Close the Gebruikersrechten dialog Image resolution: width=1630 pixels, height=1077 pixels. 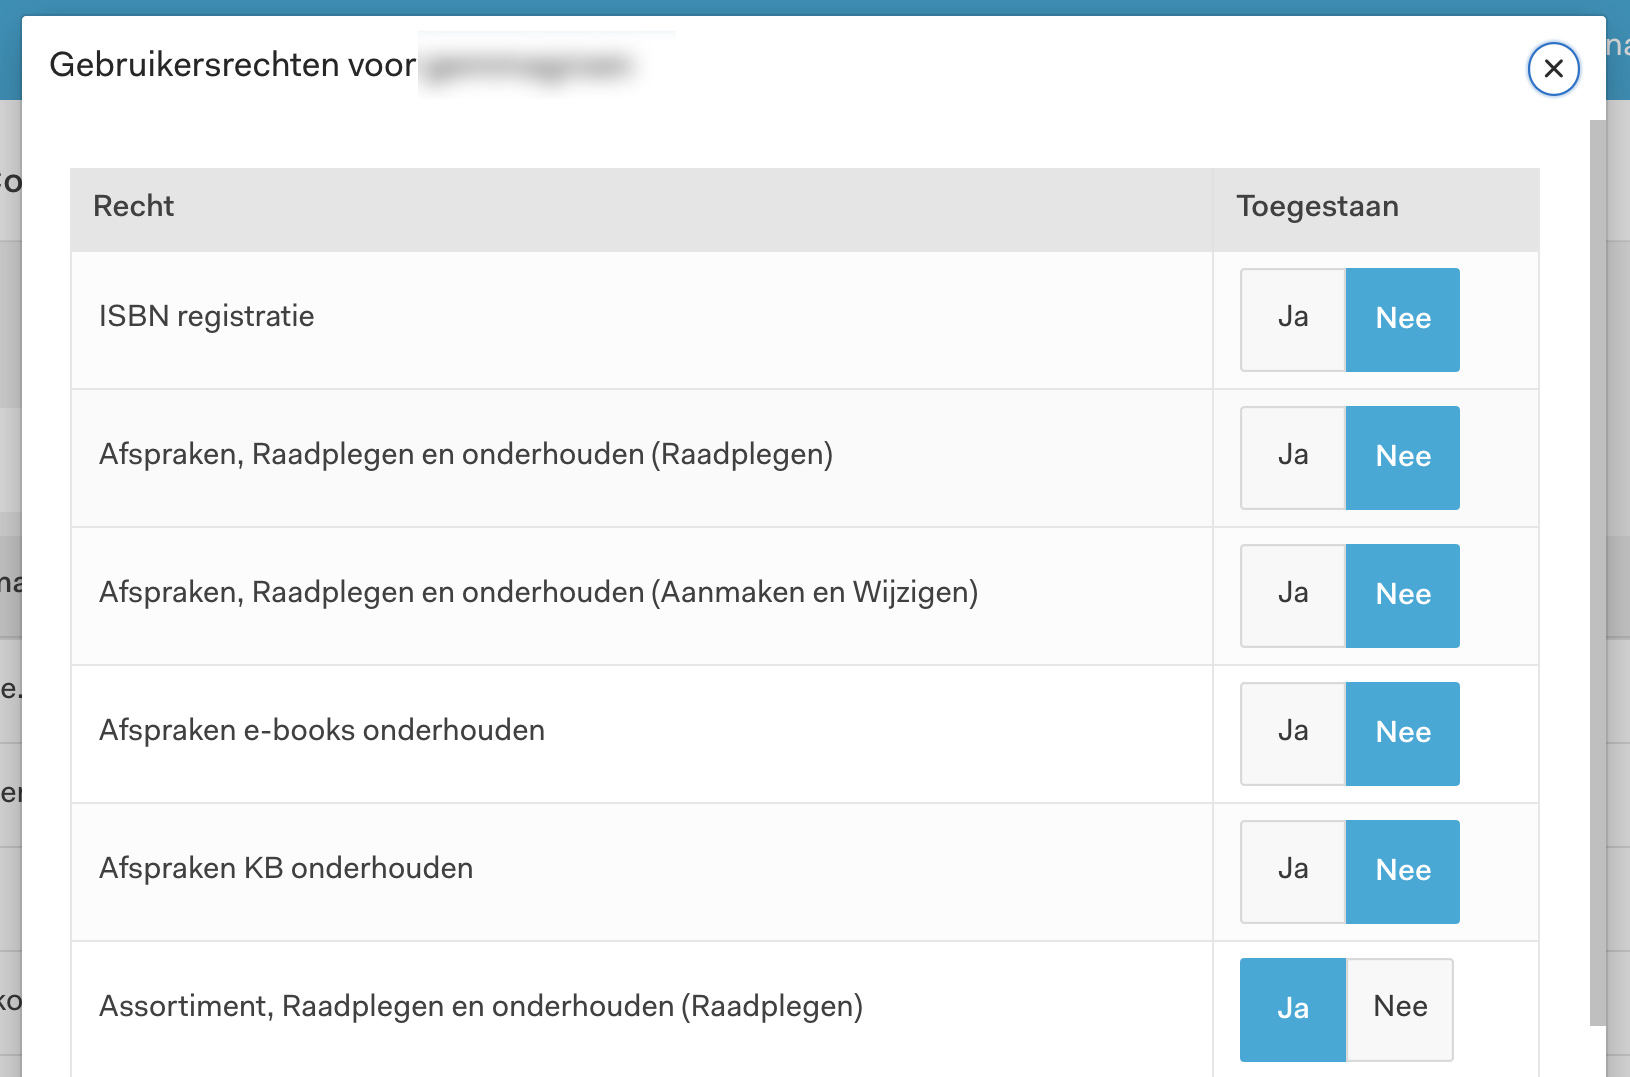point(1553,69)
